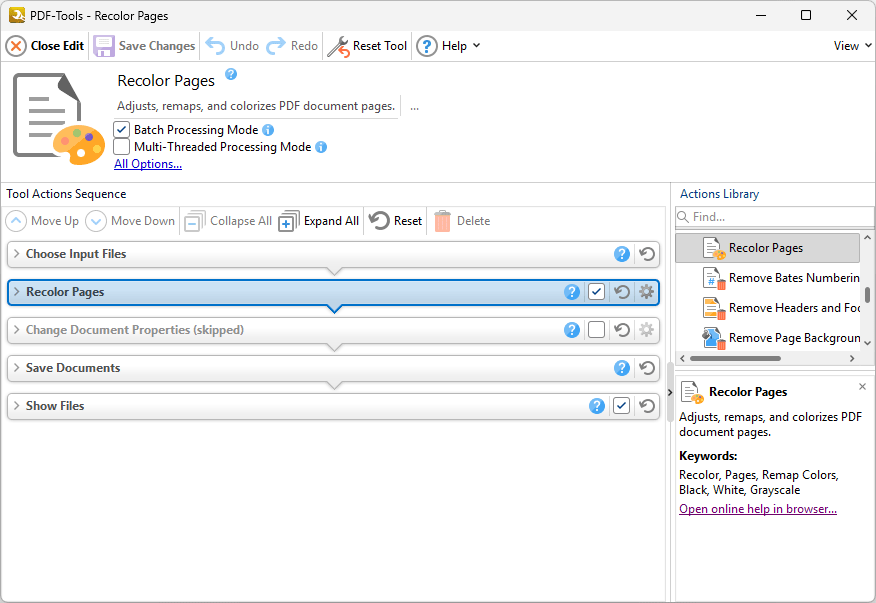
Task: Reset the Show Files step
Action: pyautogui.click(x=647, y=406)
